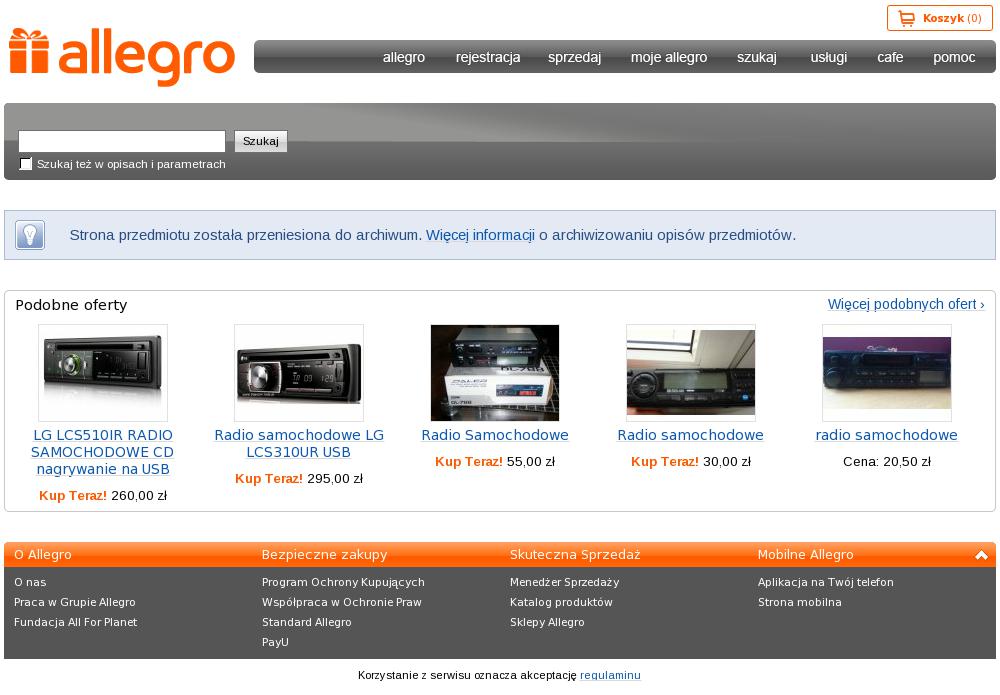Open the allegro menu item

tap(404, 57)
